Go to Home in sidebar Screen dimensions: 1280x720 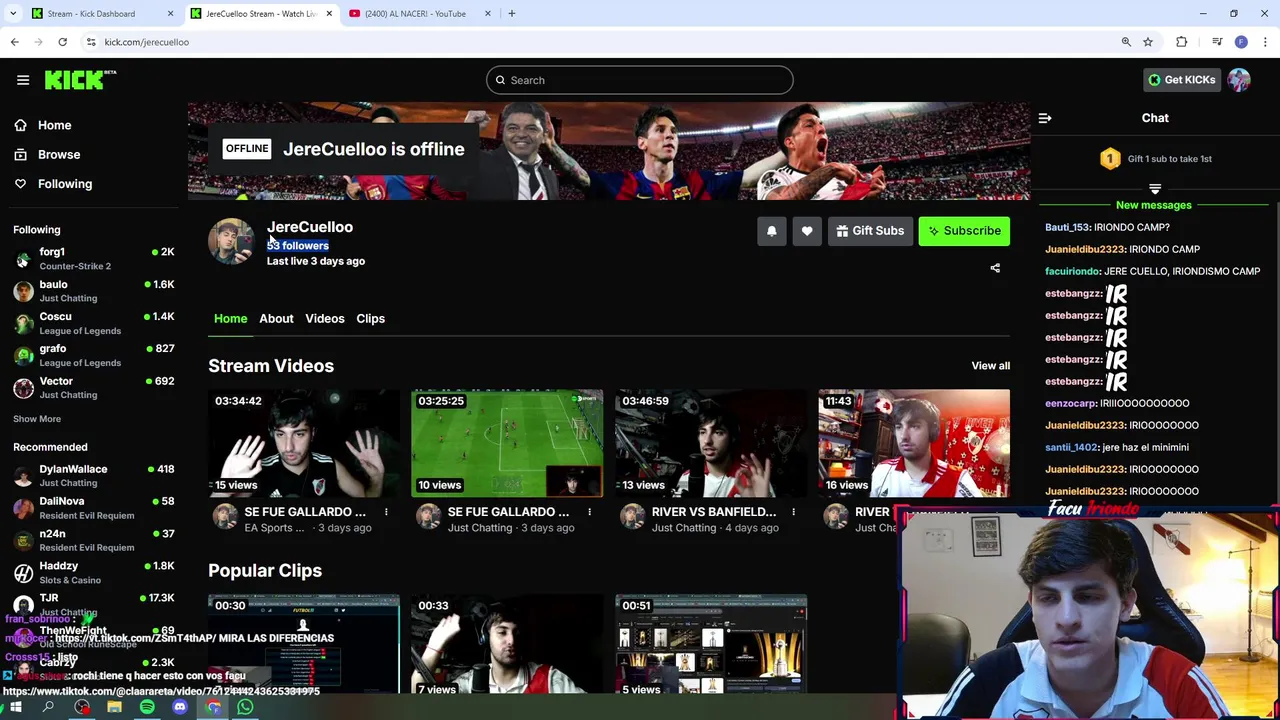54,125
